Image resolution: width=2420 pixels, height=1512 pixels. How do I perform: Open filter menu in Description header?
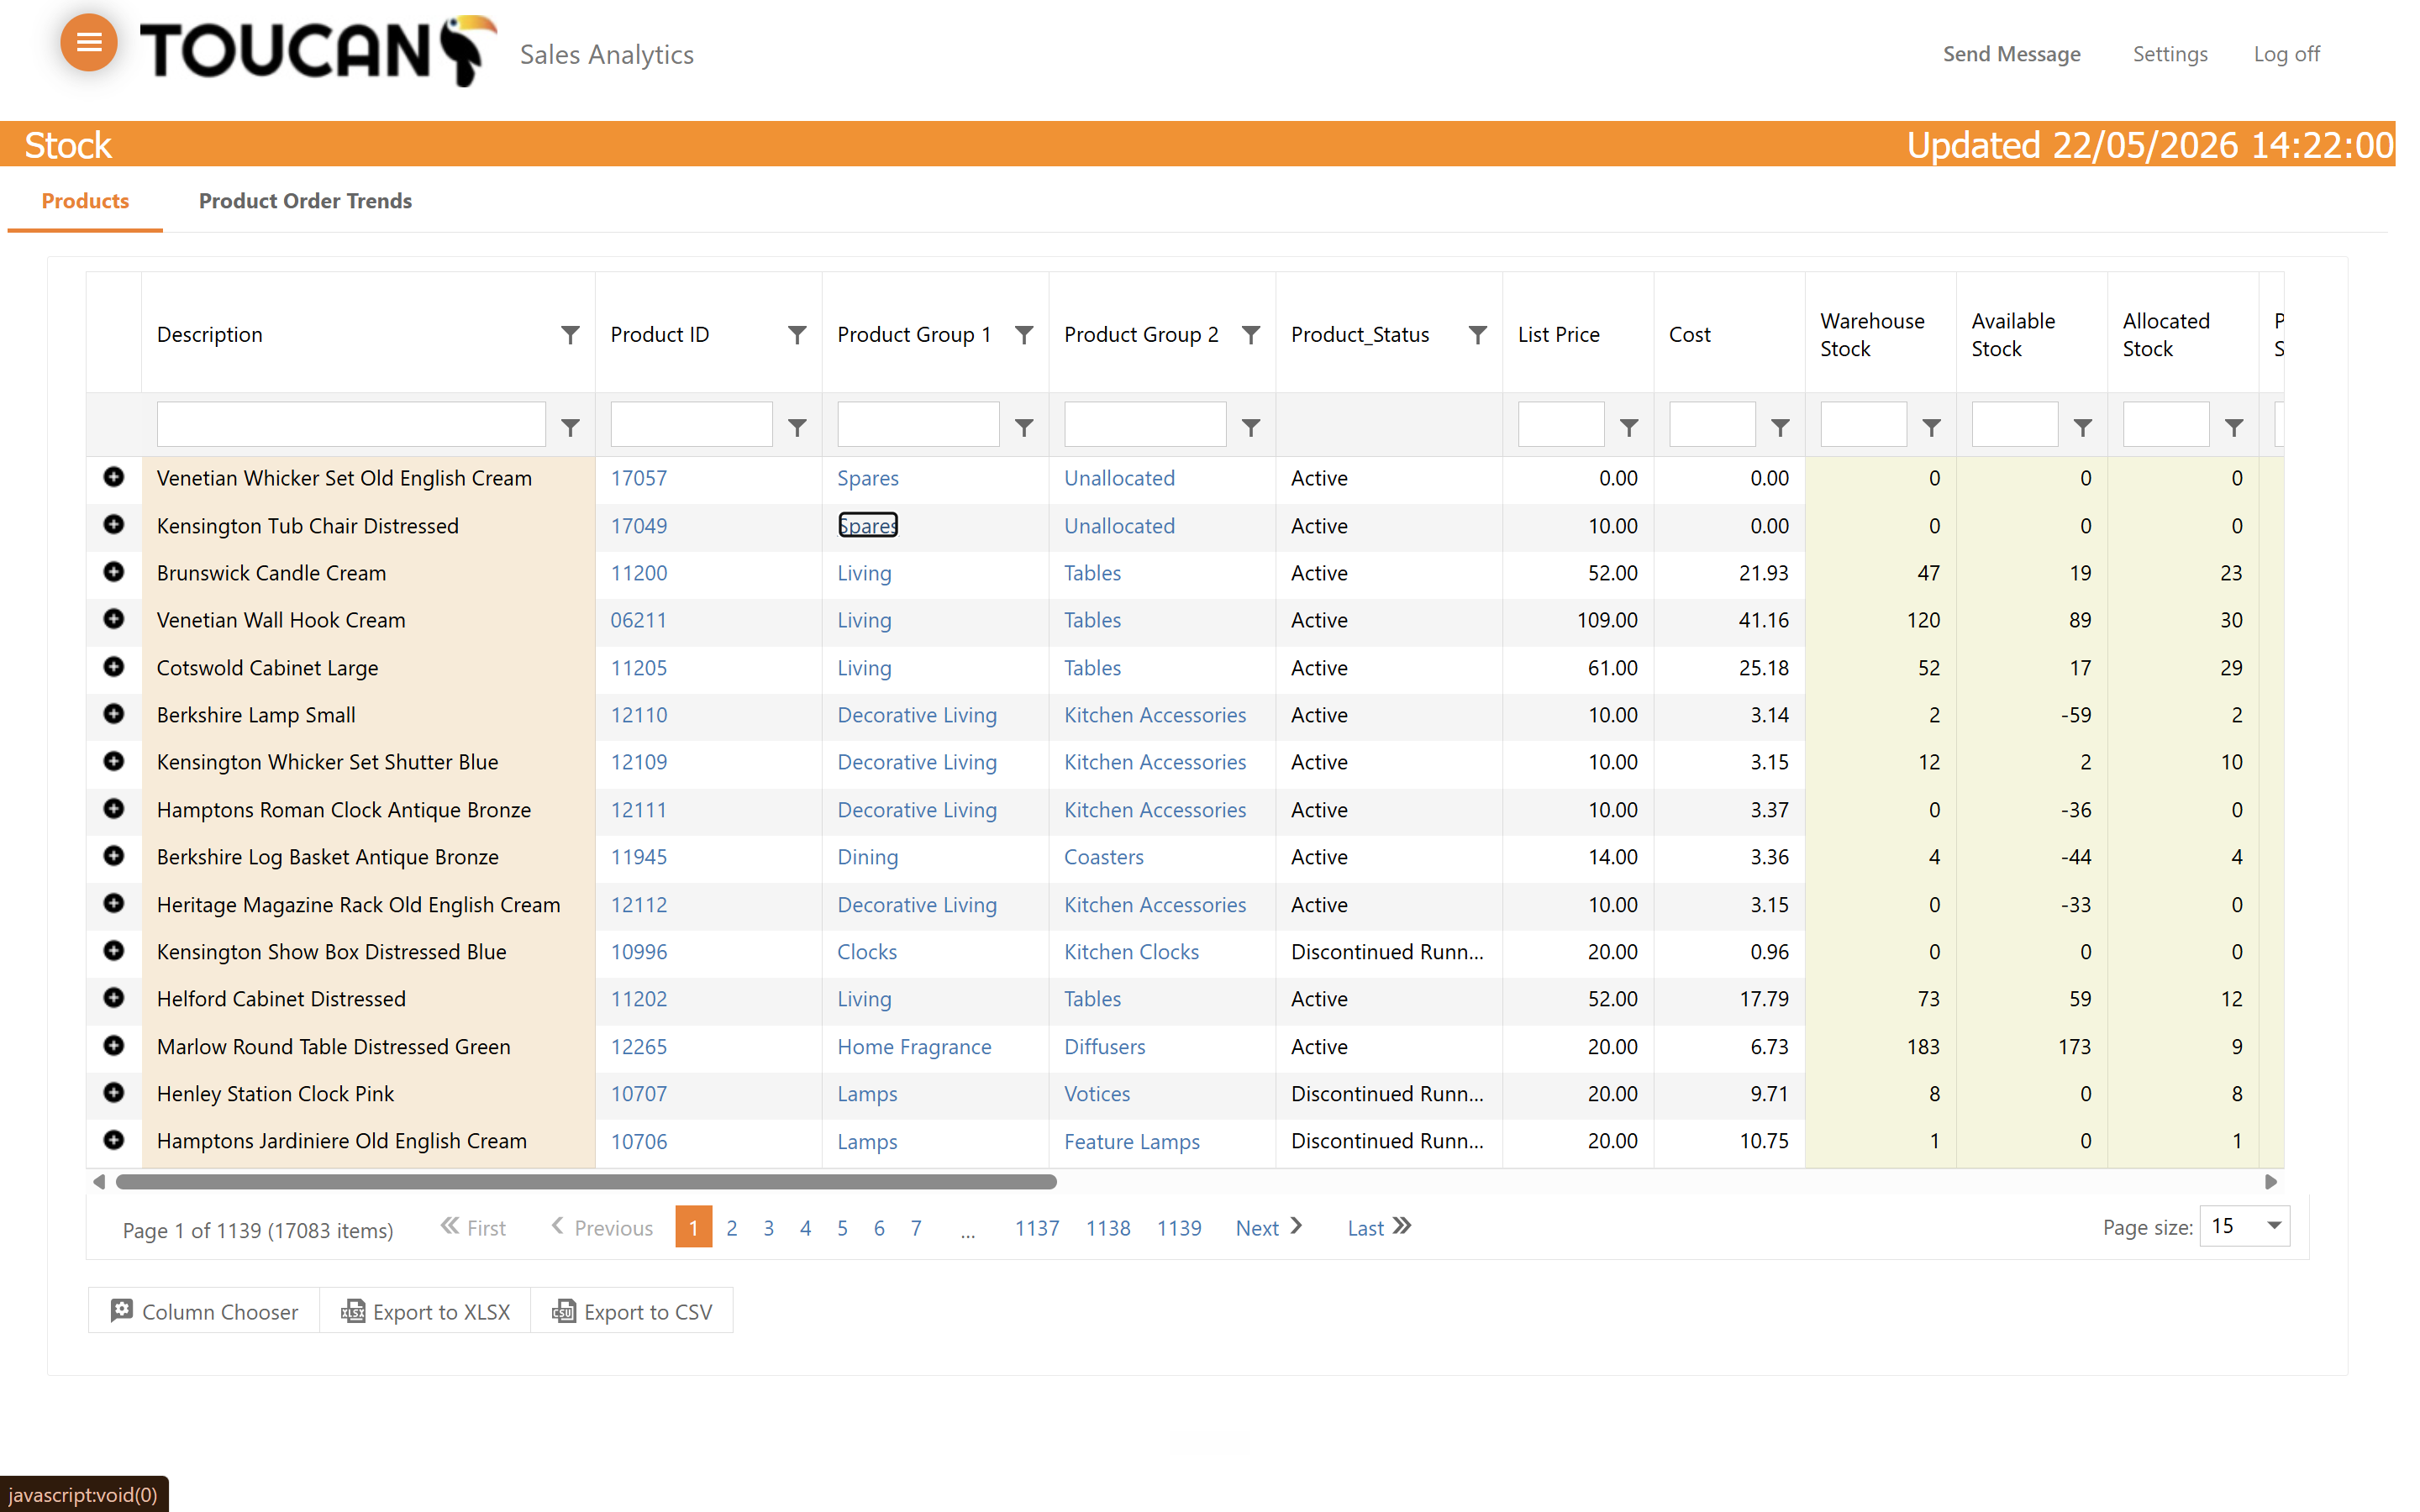coord(570,334)
